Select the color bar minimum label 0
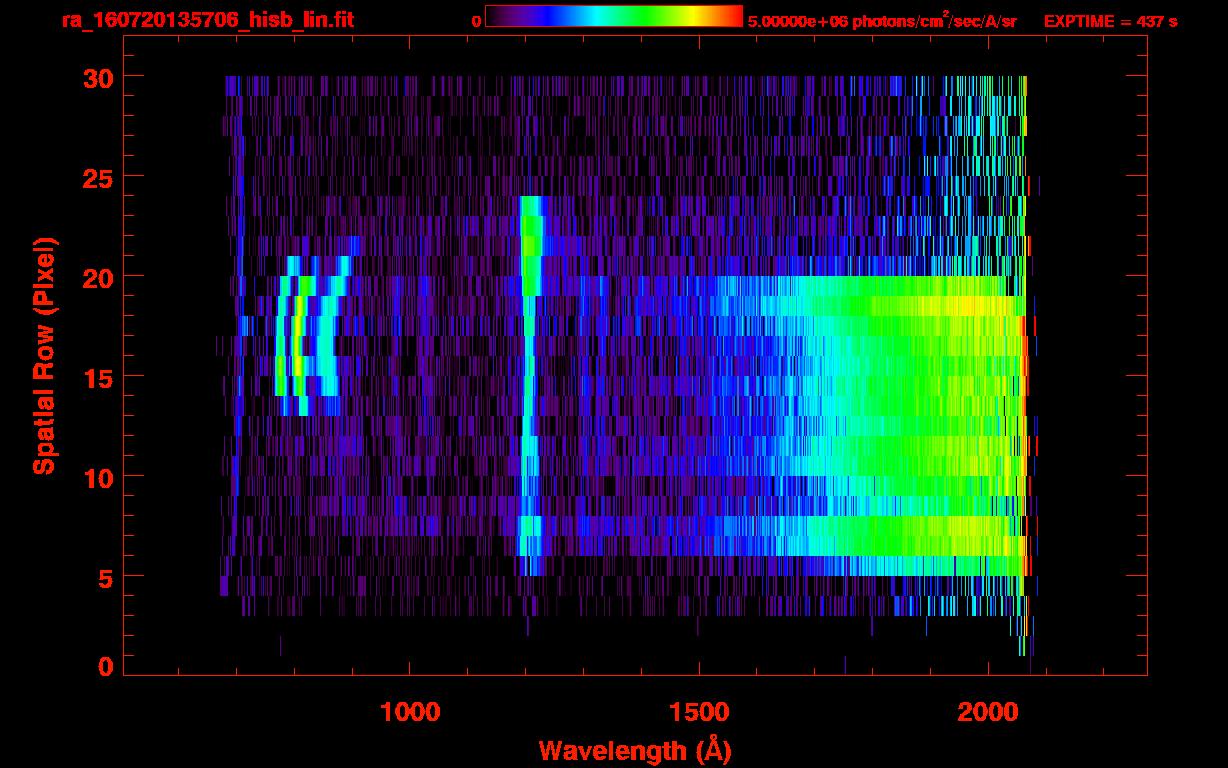 pos(477,21)
